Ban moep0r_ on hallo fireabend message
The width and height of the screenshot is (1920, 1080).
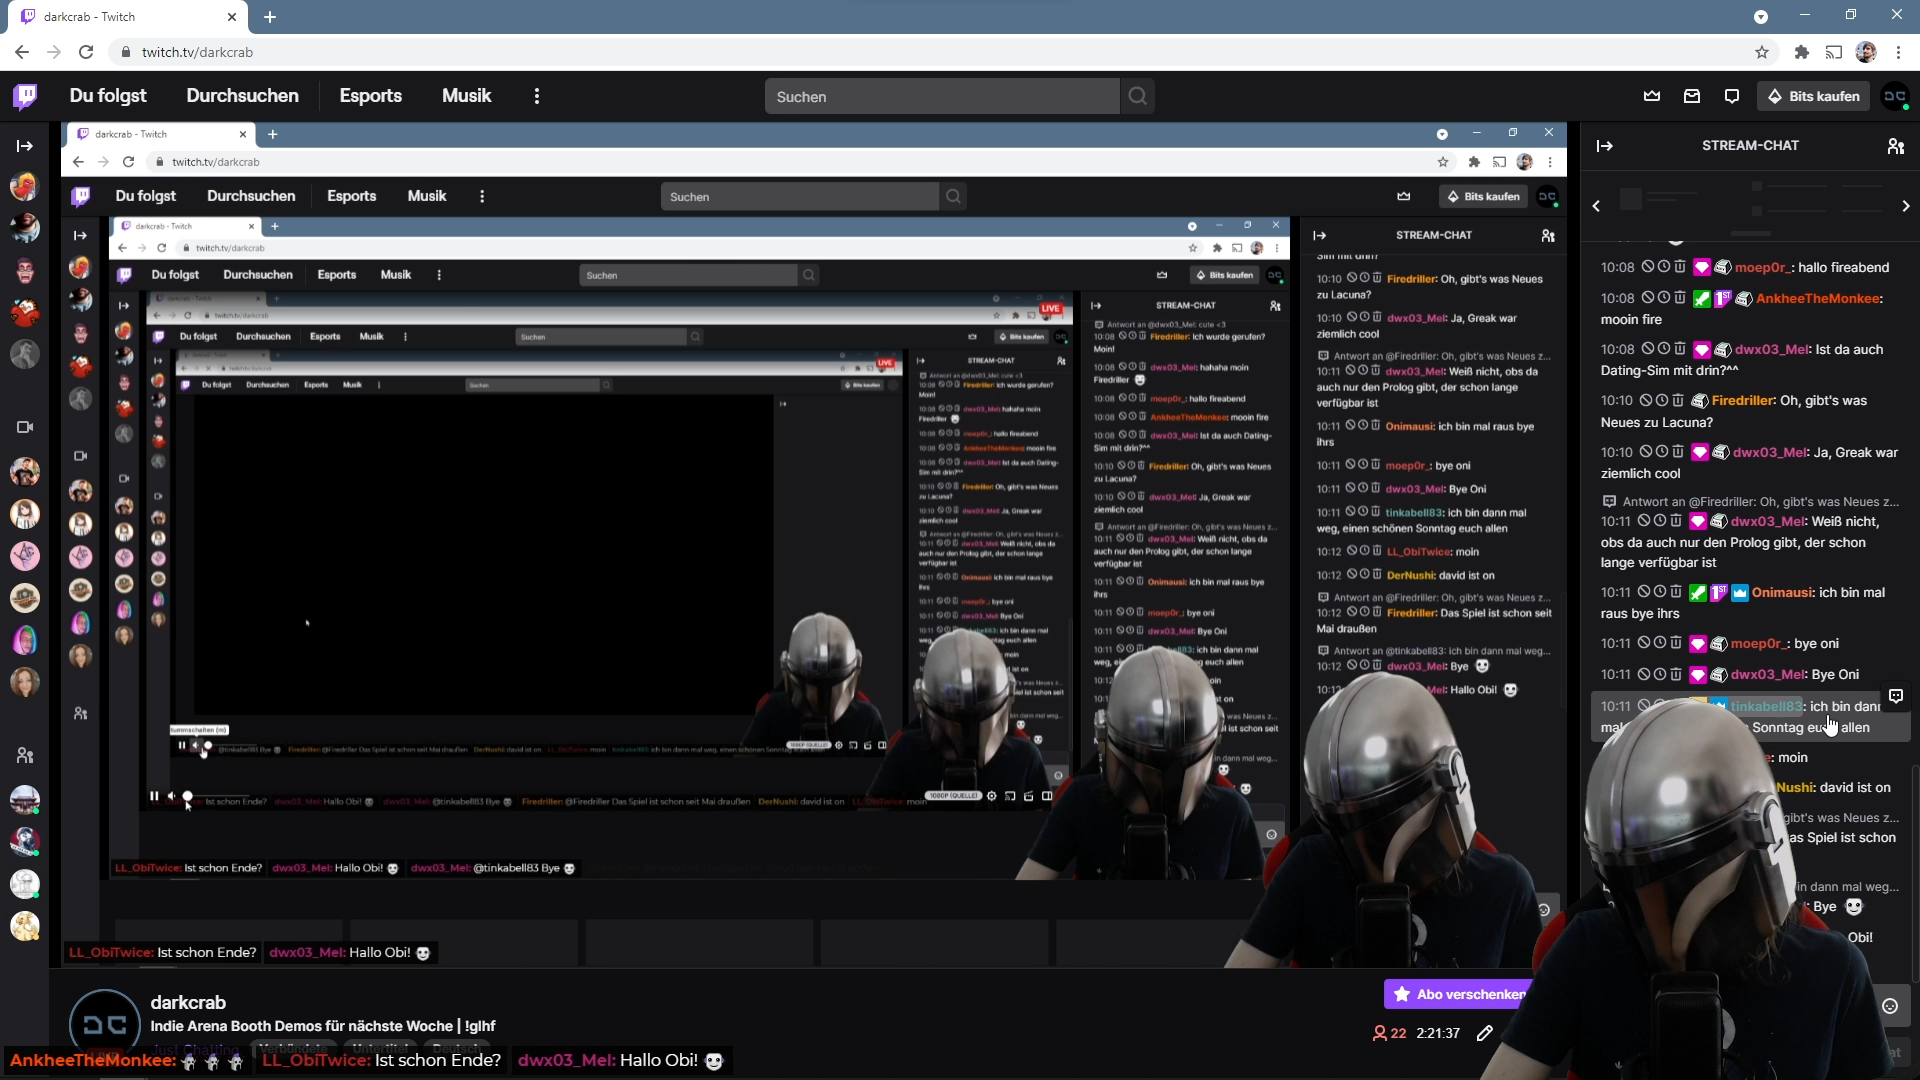pos(1647,267)
